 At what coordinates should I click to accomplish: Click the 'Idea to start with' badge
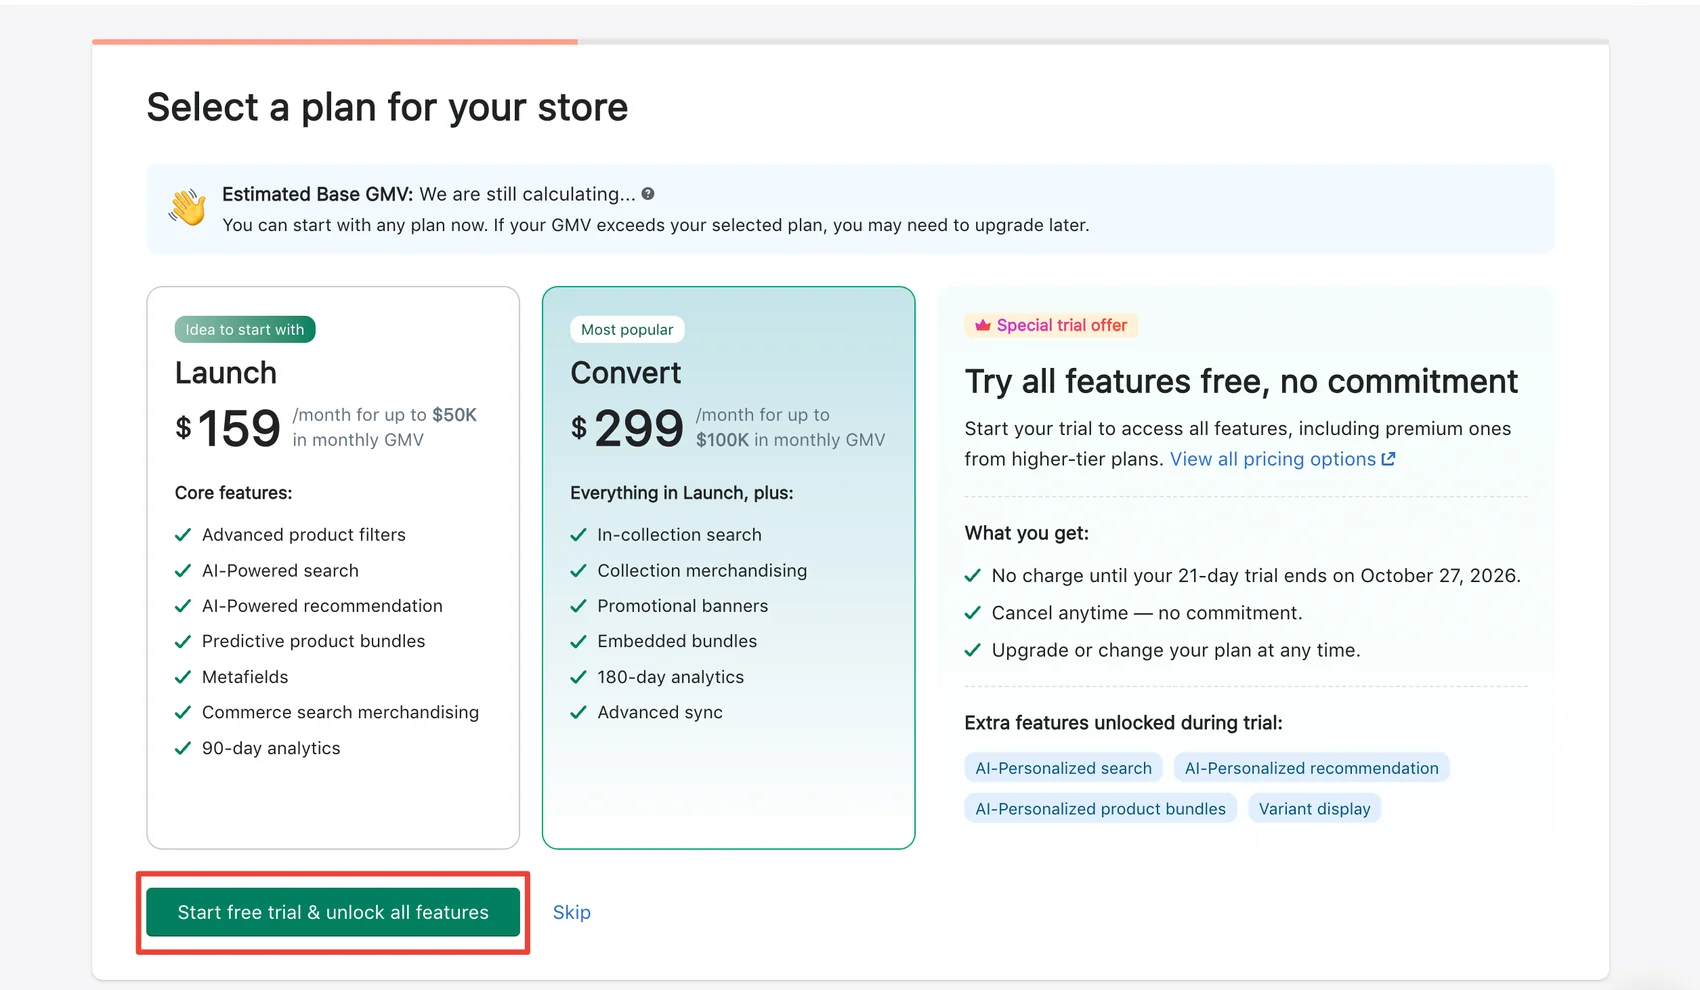[x=245, y=330]
